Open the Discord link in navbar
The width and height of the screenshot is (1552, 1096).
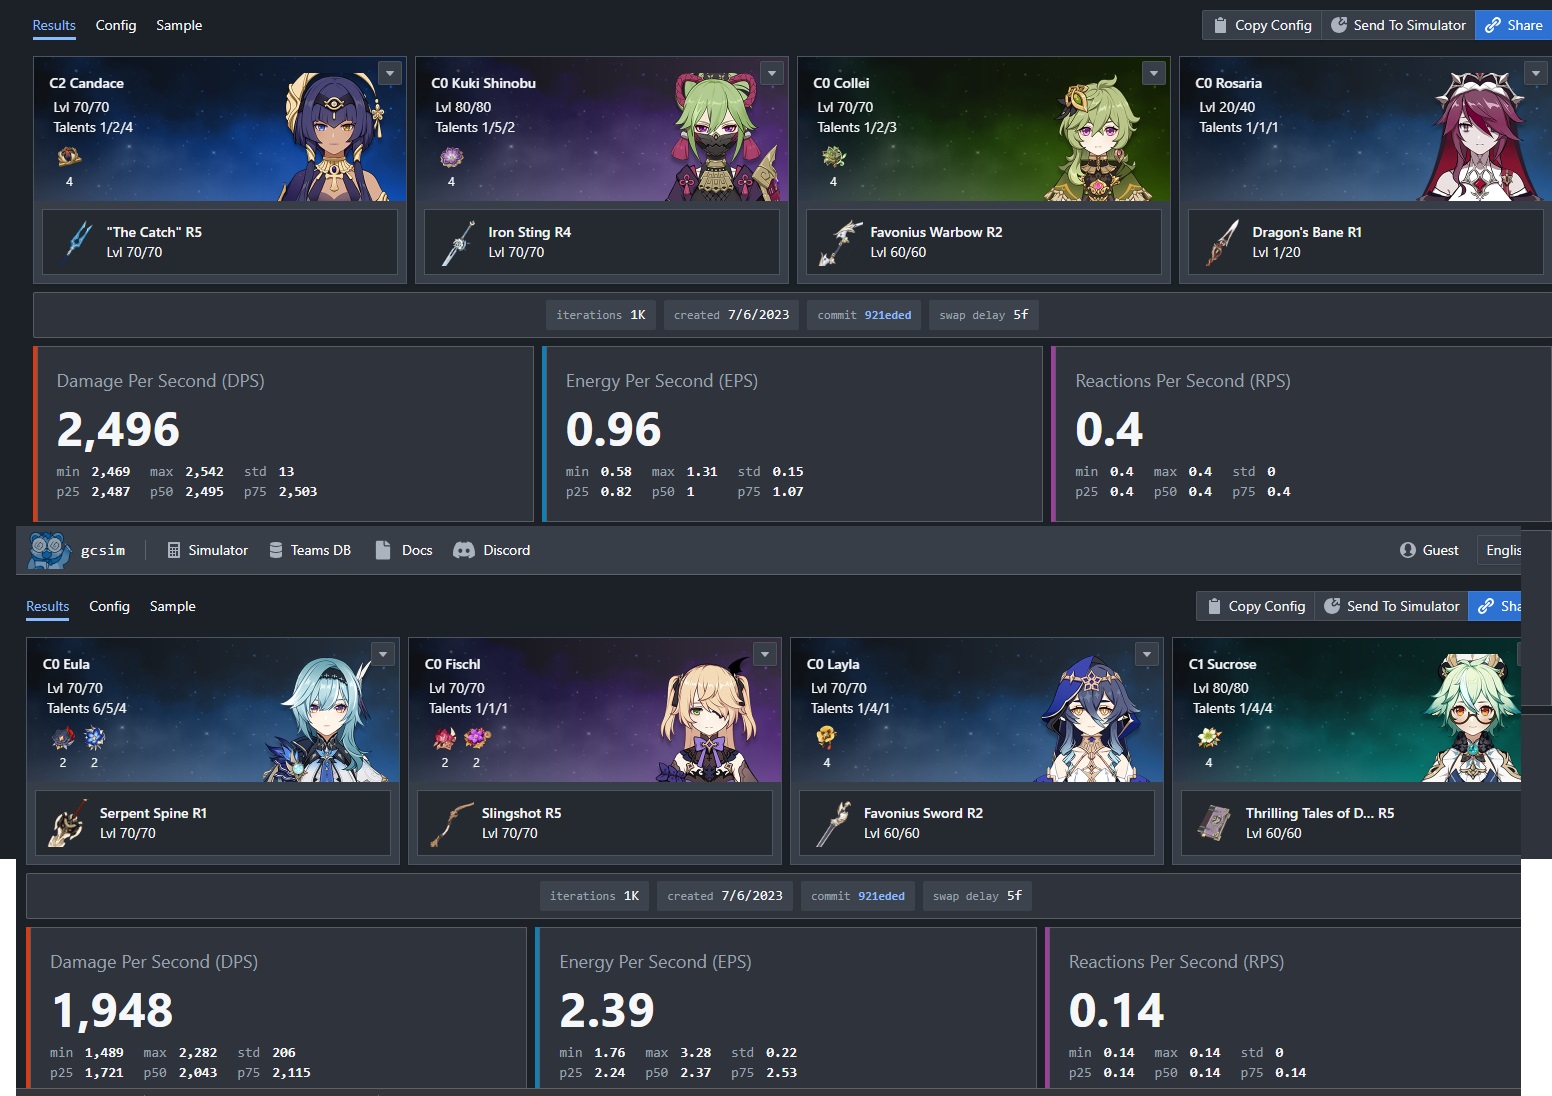492,550
